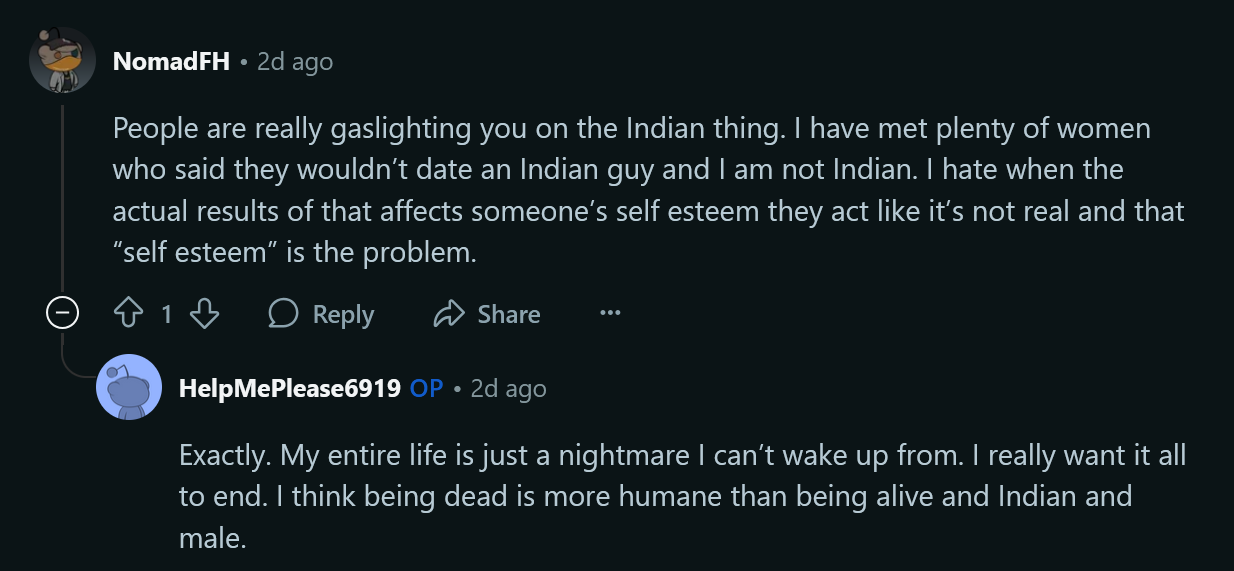Click NomadFH's comment text about gaslighting
This screenshot has width=1234, height=571.
(x=630, y=190)
